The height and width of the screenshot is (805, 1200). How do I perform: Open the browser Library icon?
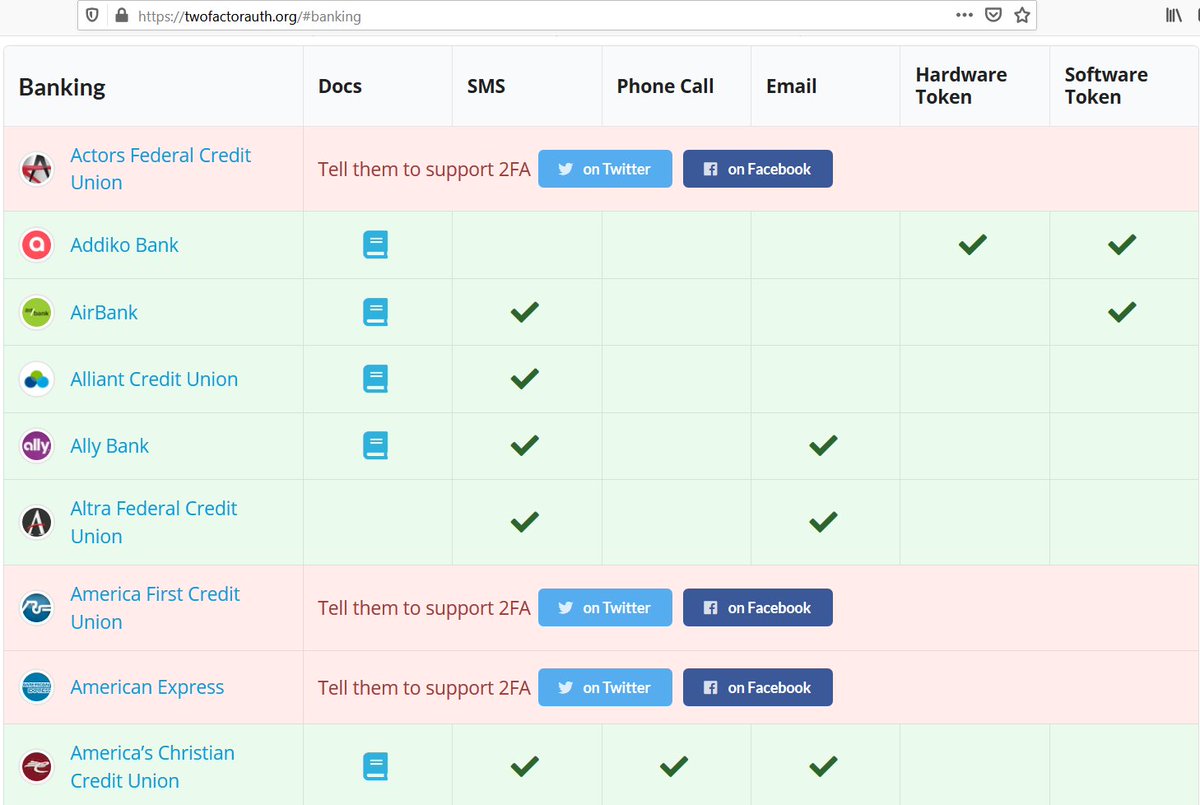point(1173,16)
